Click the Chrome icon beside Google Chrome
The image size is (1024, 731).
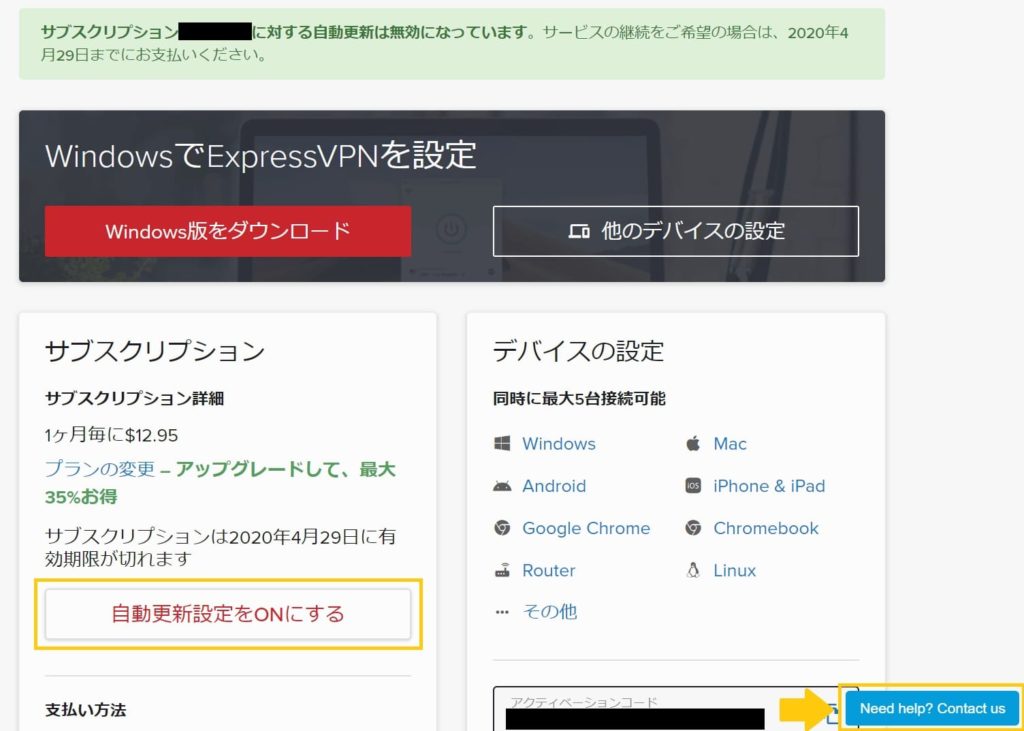click(x=502, y=528)
